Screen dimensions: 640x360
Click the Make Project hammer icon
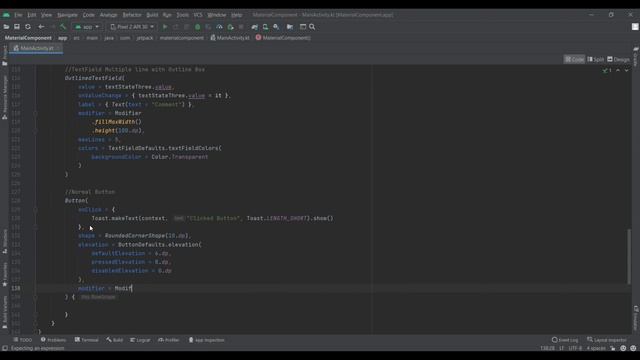coord(63,27)
